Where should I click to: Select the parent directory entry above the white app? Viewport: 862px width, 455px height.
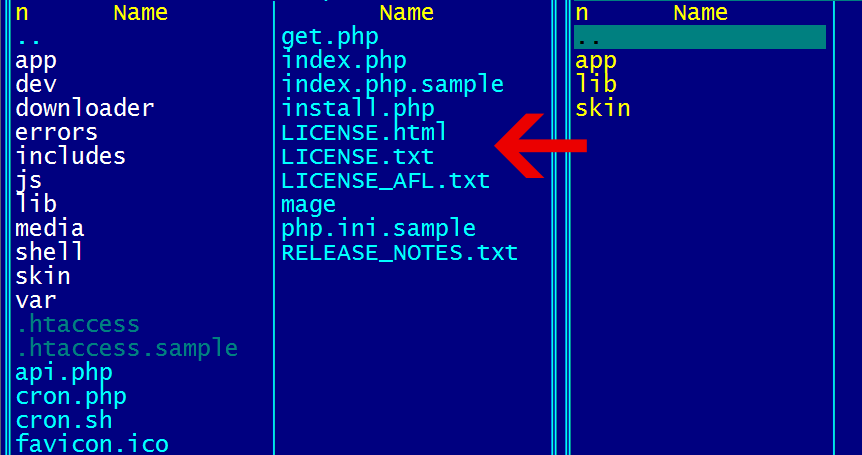(29, 41)
